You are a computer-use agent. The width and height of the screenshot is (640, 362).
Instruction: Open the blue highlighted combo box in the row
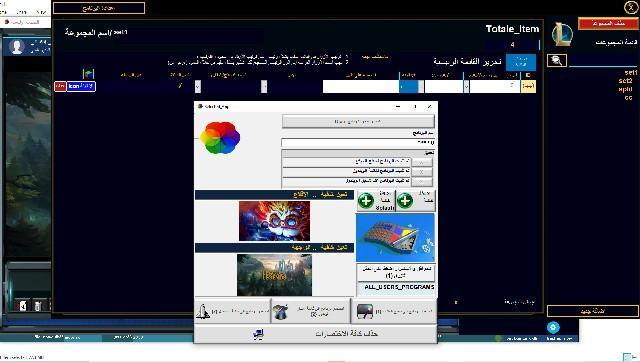point(411,86)
